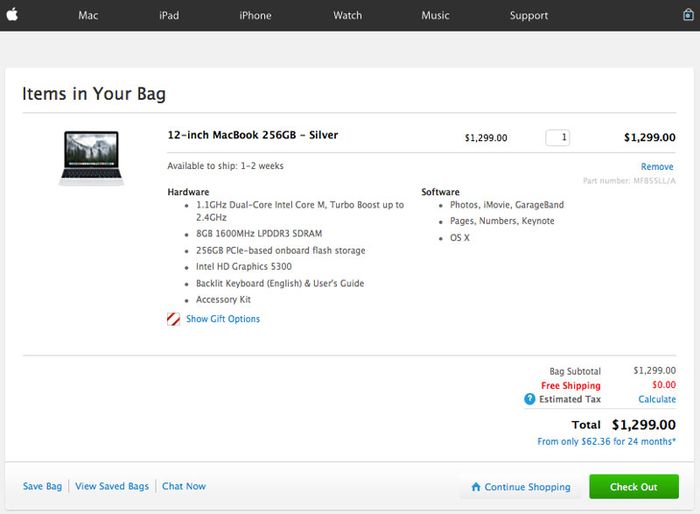Click the Apple logo icon

coord(12,15)
